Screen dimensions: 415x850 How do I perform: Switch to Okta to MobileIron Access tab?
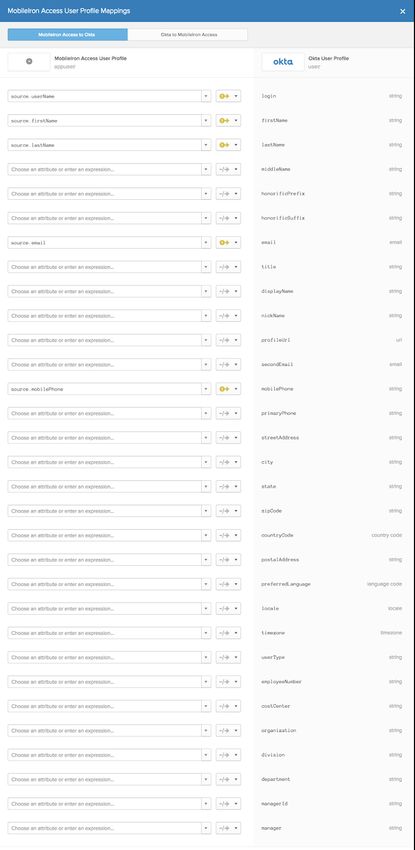(188, 35)
